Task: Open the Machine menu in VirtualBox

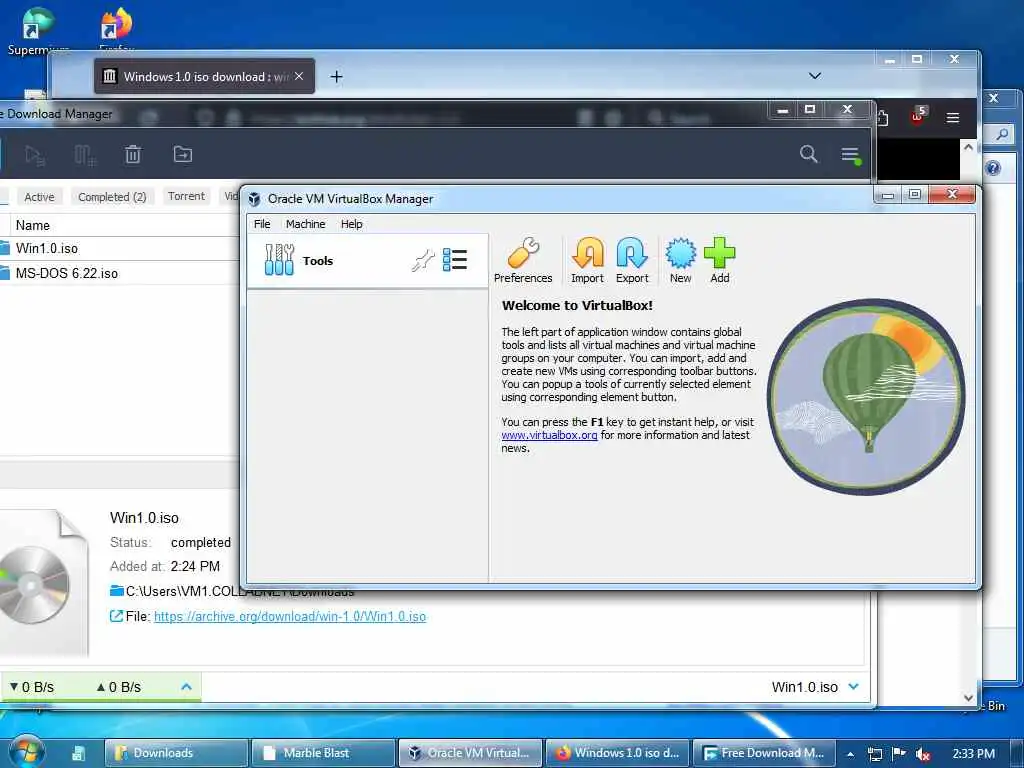Action: click(305, 224)
